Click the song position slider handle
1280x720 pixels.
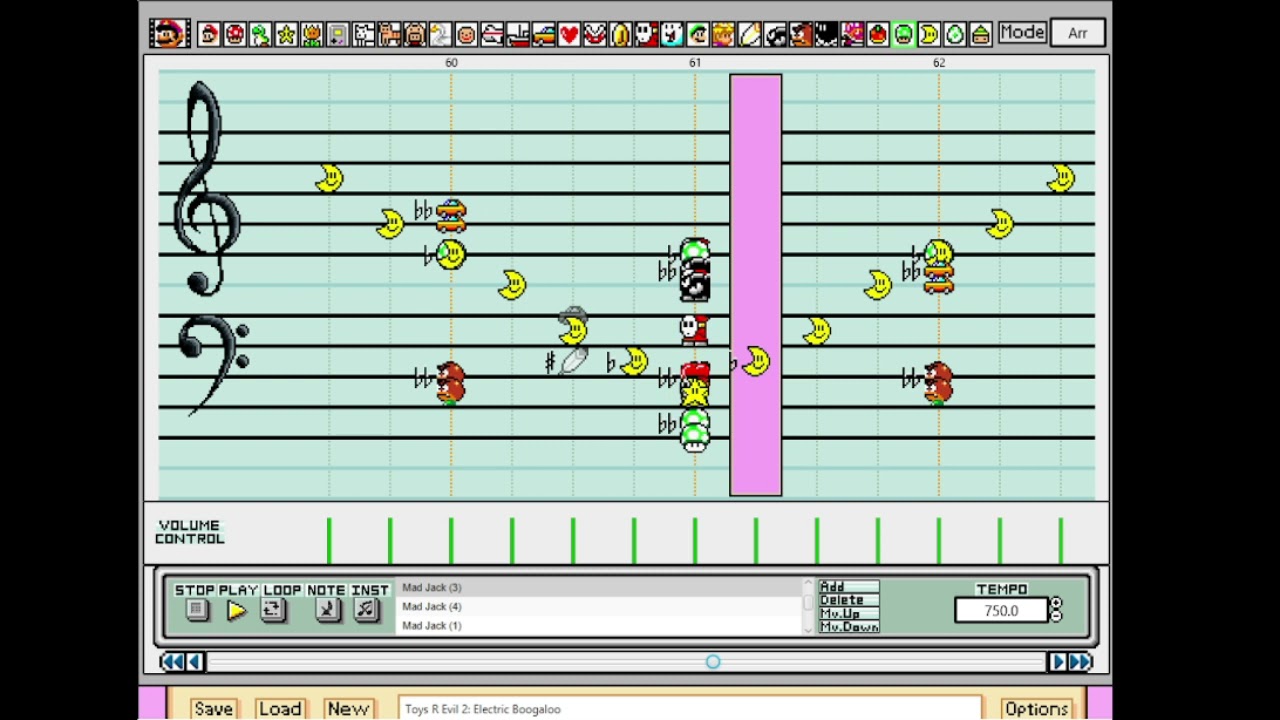click(x=713, y=662)
